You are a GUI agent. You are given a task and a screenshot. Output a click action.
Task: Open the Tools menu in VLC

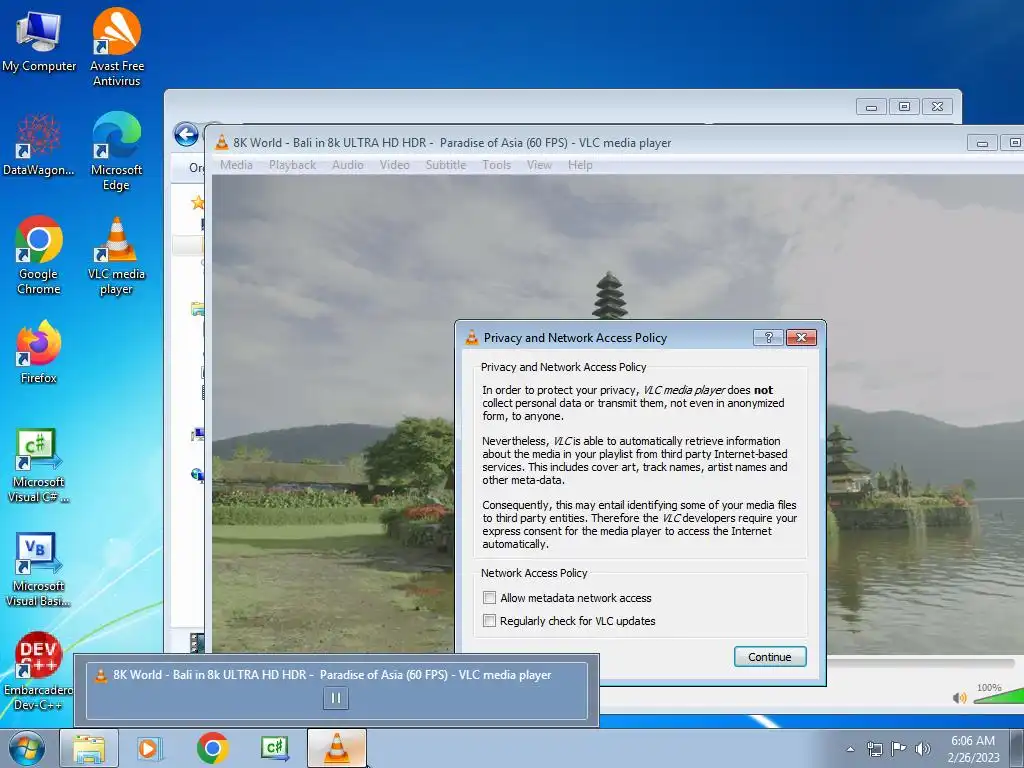(496, 165)
